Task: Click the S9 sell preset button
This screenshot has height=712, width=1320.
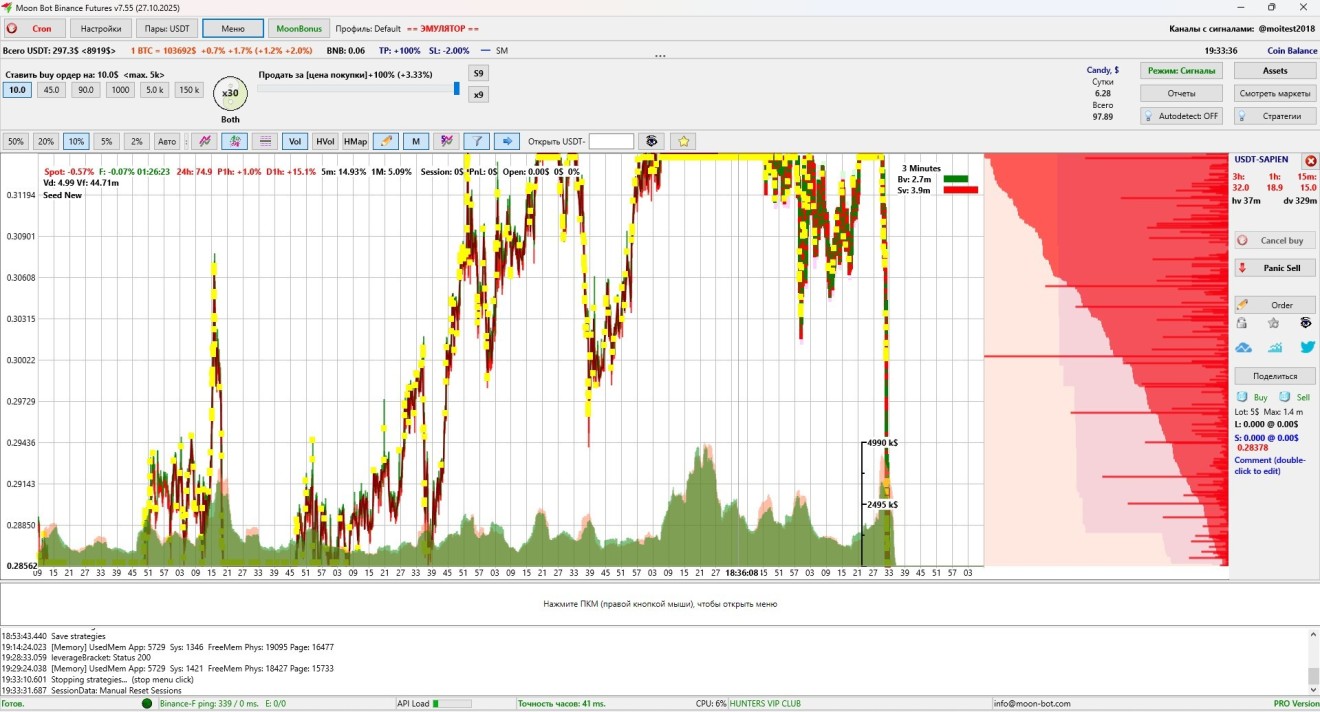Action: click(479, 73)
